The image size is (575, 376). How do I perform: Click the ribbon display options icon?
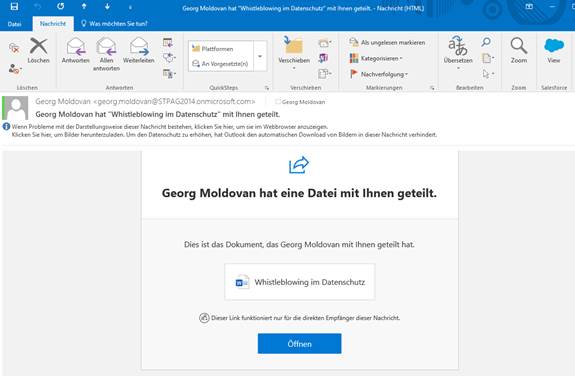click(529, 7)
